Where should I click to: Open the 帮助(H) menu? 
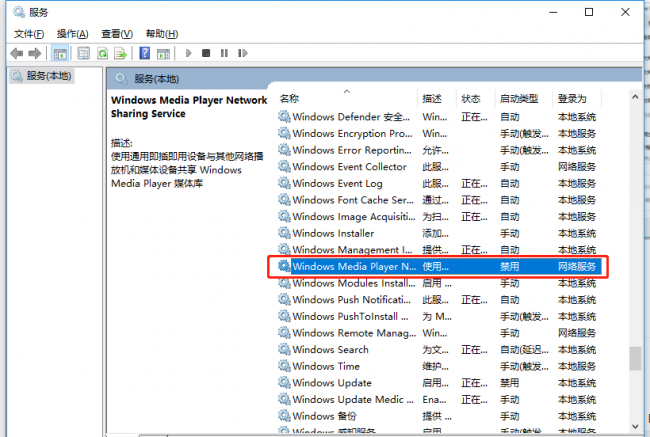(x=162, y=34)
